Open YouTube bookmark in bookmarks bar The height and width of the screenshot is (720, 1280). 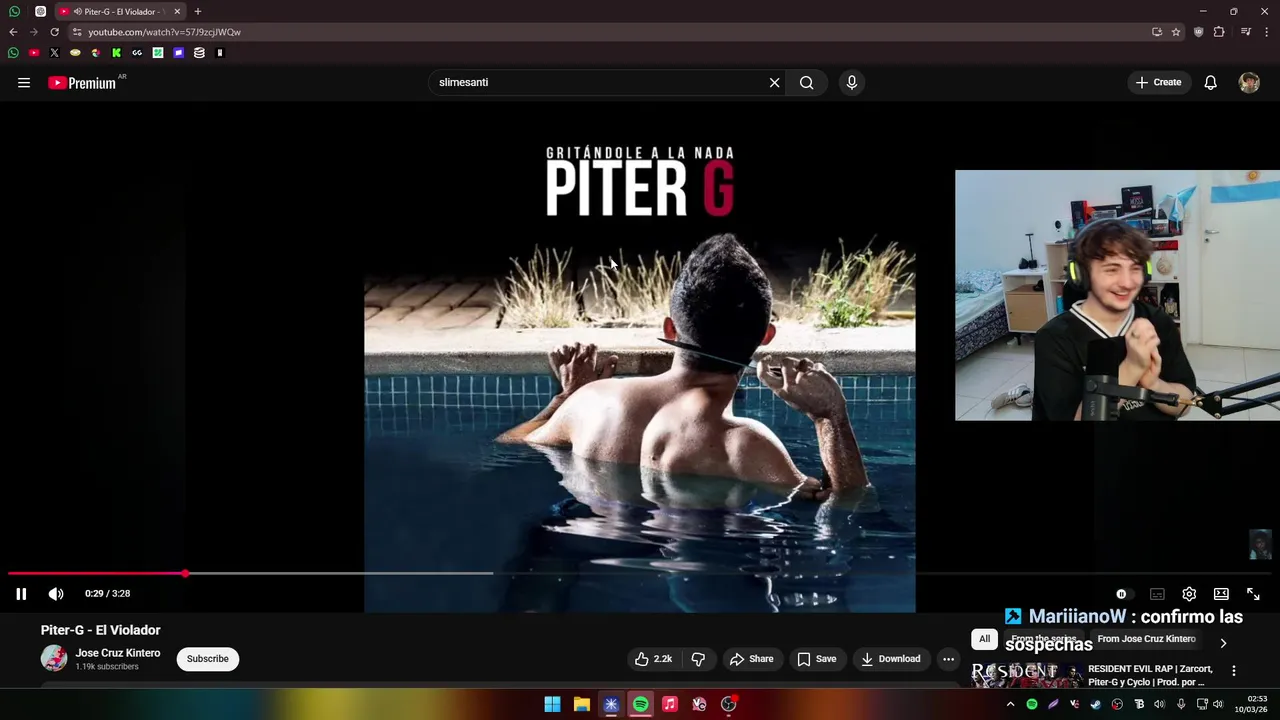[x=34, y=53]
